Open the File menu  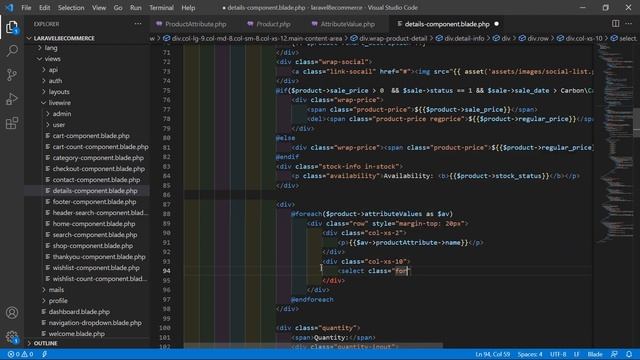pyautogui.click(x=26, y=8)
